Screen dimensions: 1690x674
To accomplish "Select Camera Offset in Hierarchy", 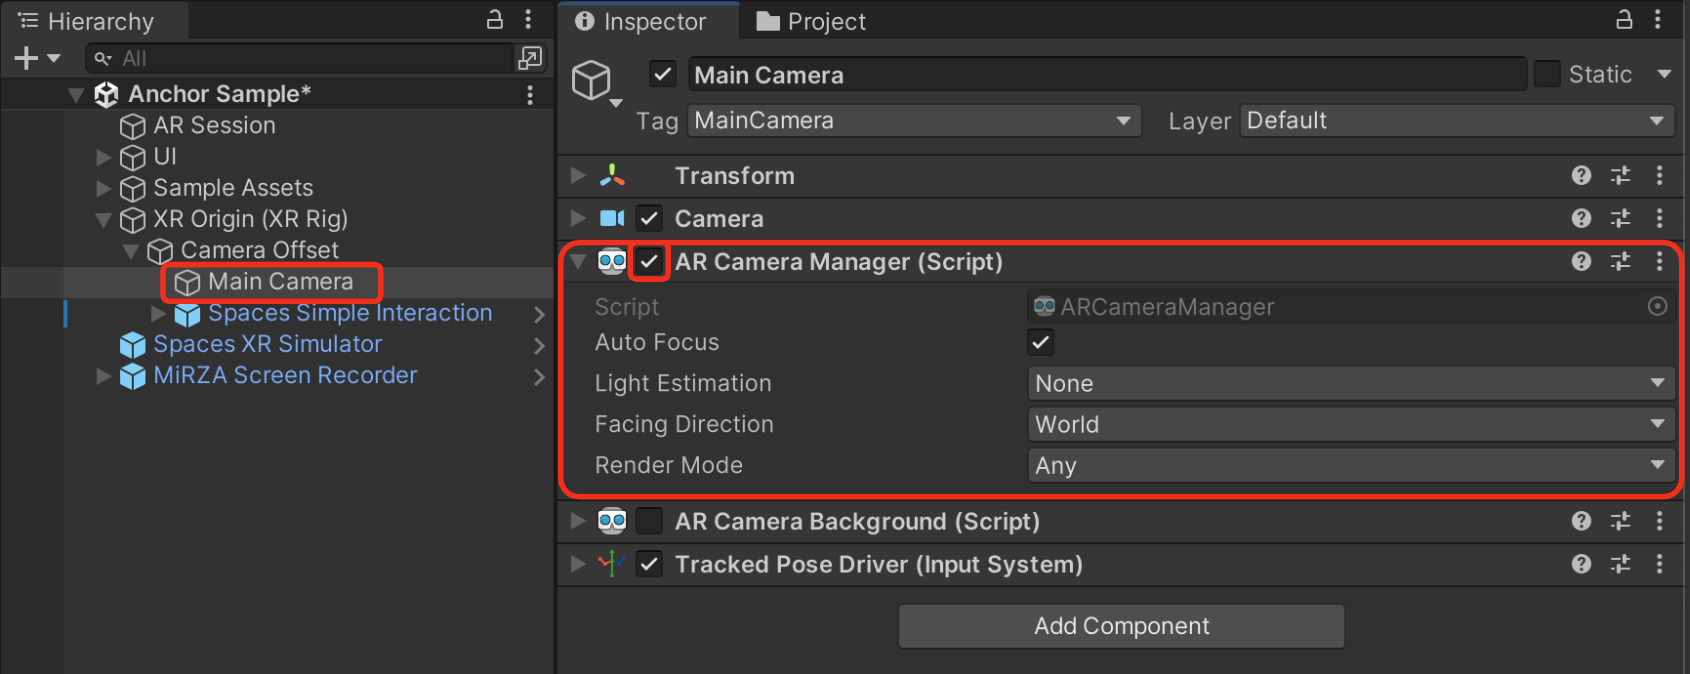I will [260, 250].
